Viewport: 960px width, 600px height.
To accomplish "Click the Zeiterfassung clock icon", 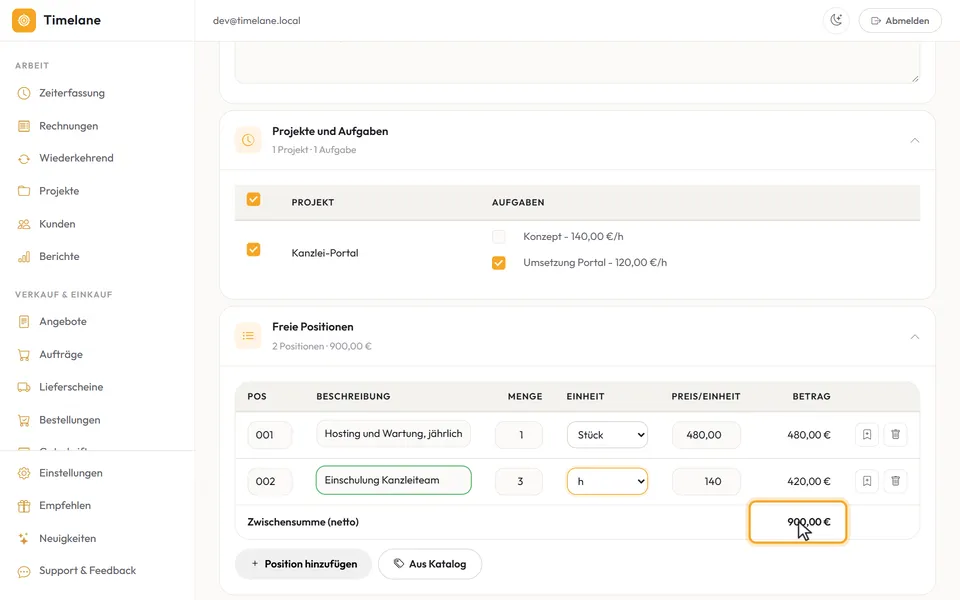I will pos(24,93).
